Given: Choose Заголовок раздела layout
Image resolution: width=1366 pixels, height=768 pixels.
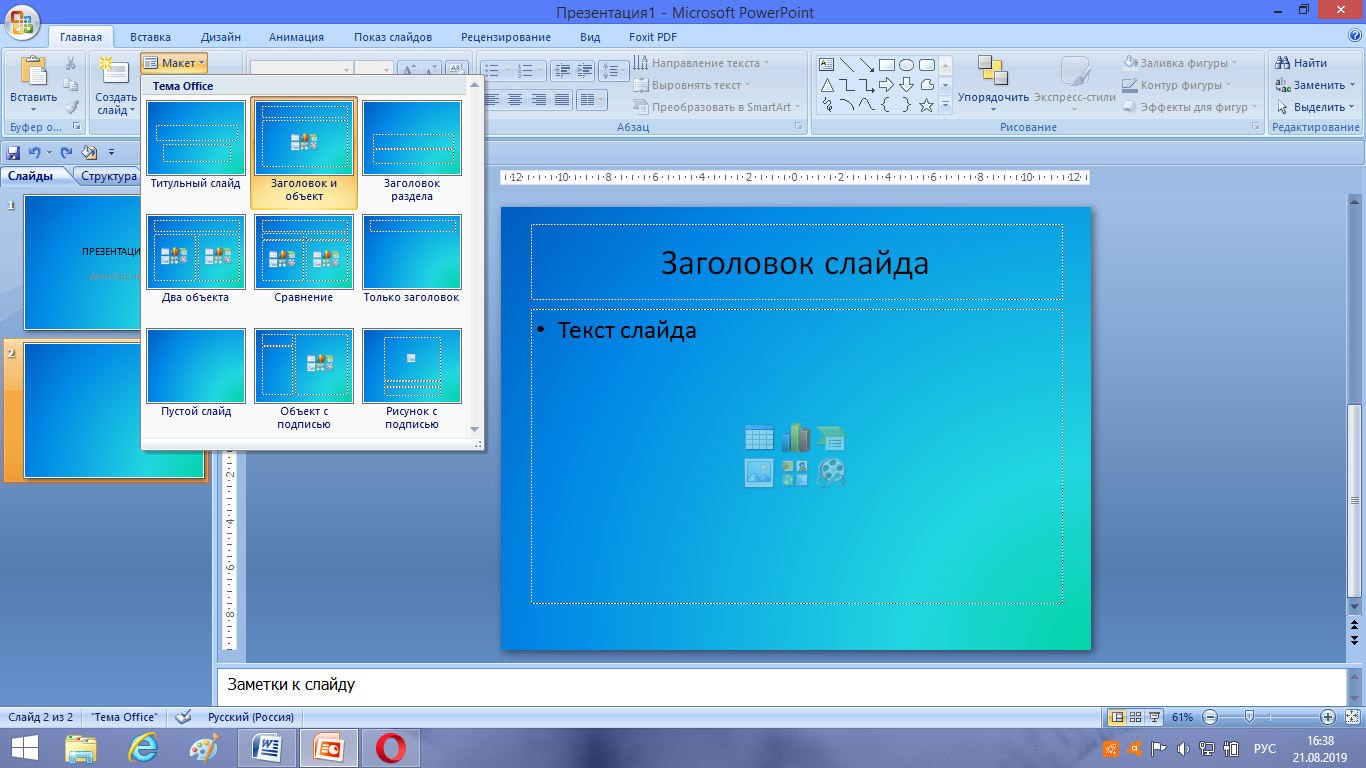Looking at the screenshot, I should [412, 151].
